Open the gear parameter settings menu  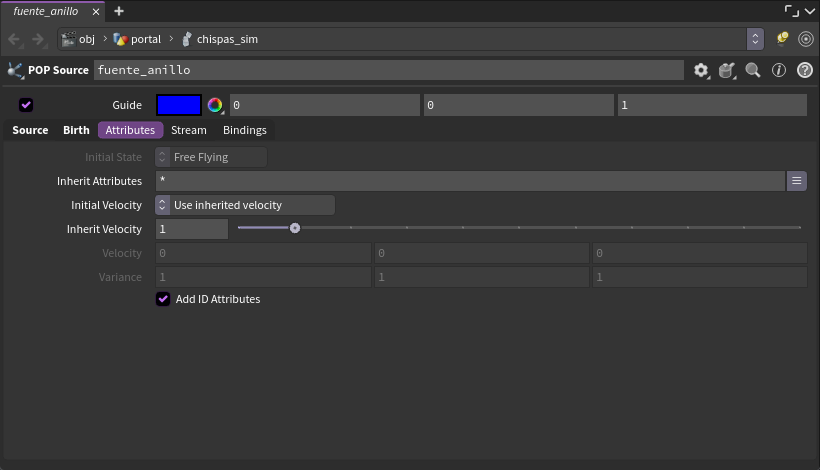point(701,70)
